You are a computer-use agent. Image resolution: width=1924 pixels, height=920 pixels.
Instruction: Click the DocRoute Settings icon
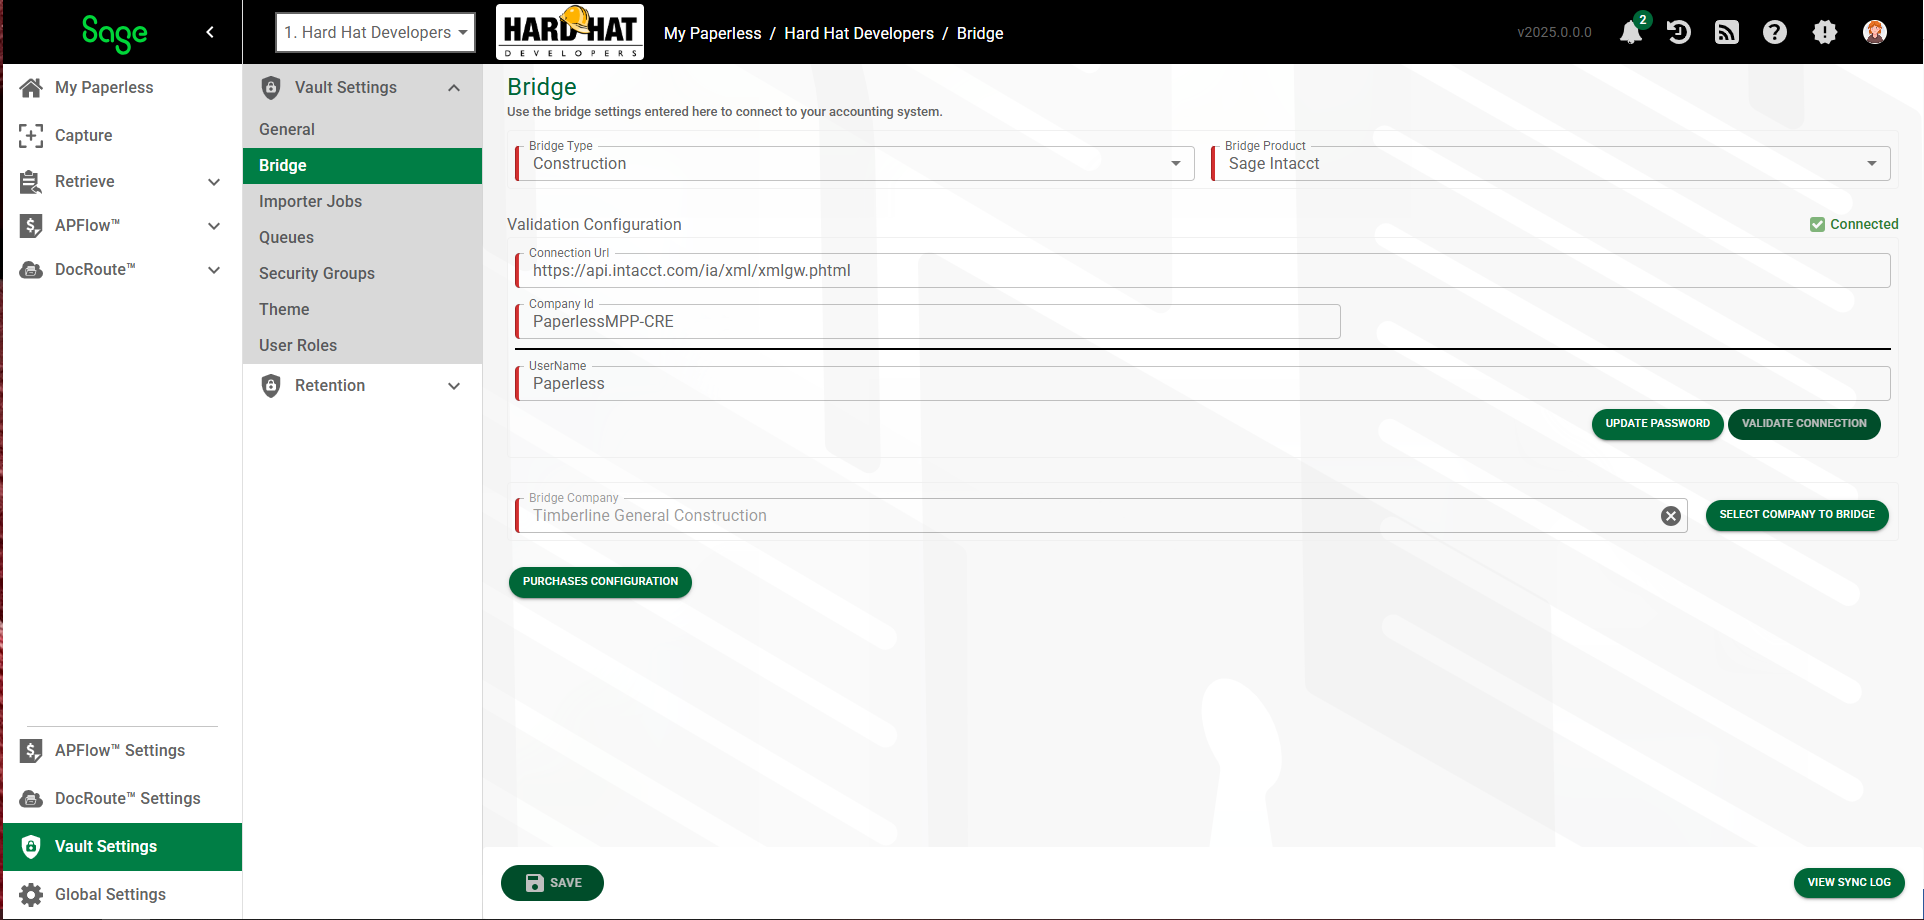tap(31, 799)
